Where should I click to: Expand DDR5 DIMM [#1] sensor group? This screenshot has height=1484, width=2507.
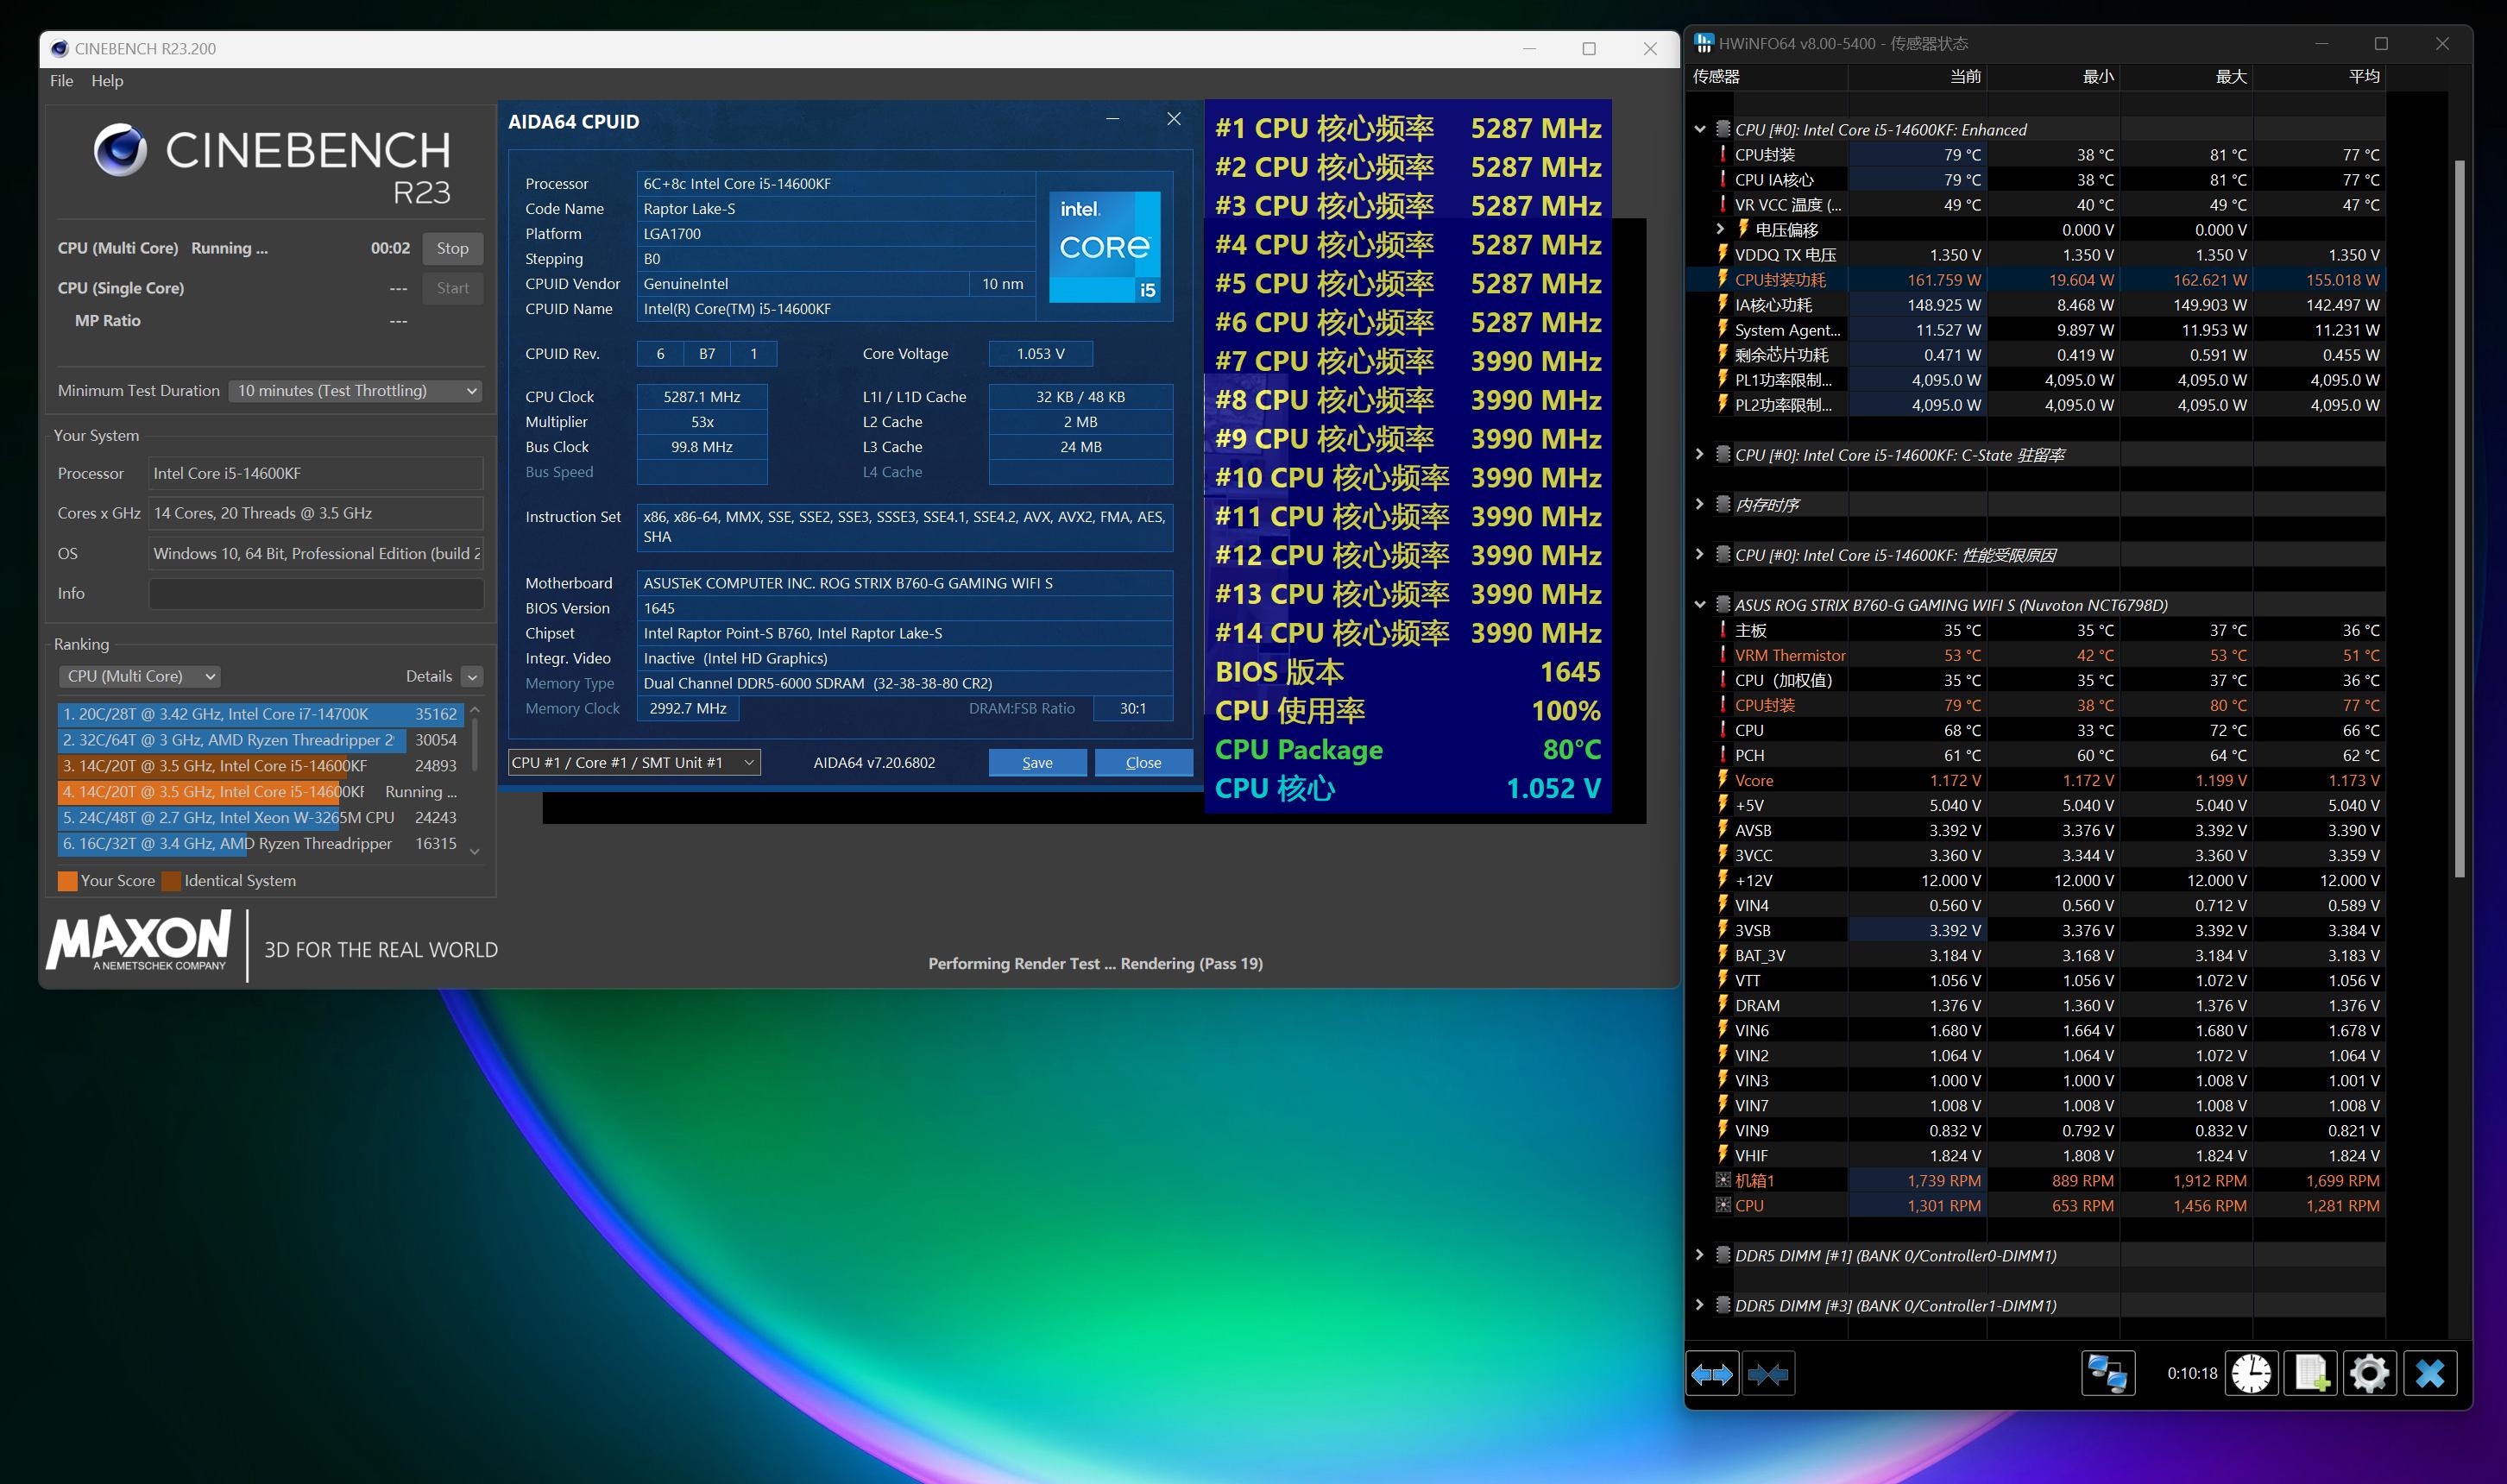coord(1699,1254)
